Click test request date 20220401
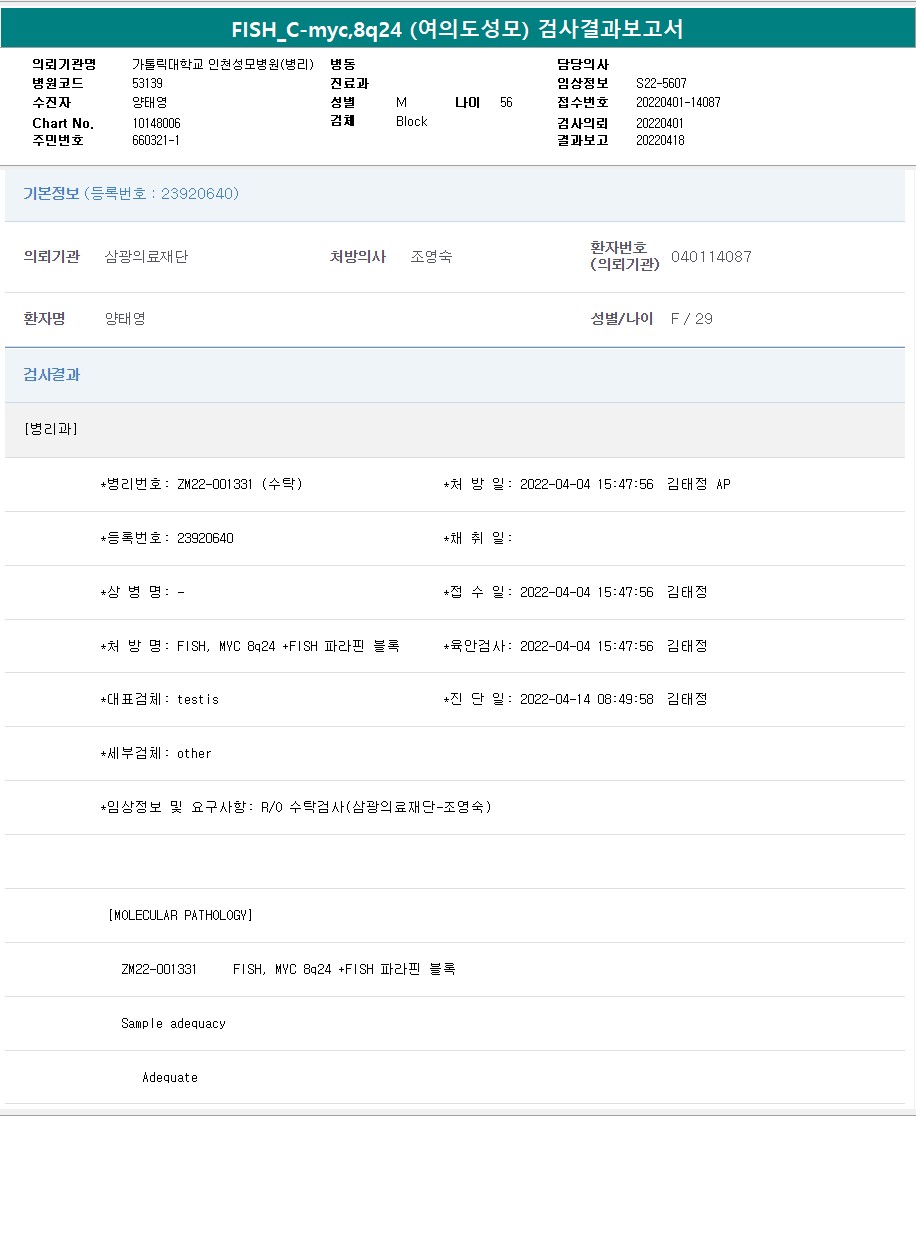 point(660,123)
